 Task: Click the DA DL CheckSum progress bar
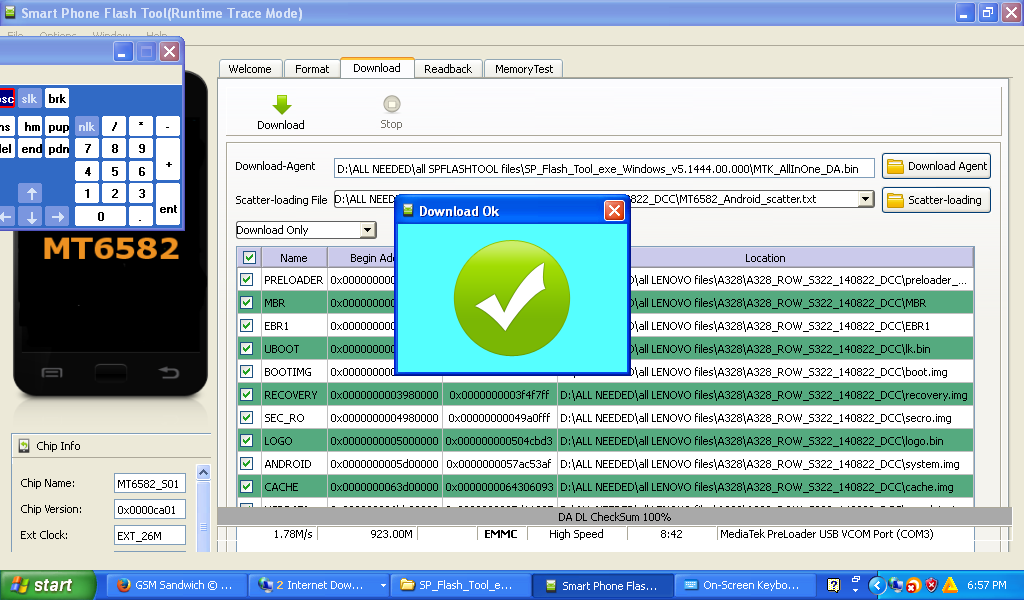pyautogui.click(x=614, y=516)
